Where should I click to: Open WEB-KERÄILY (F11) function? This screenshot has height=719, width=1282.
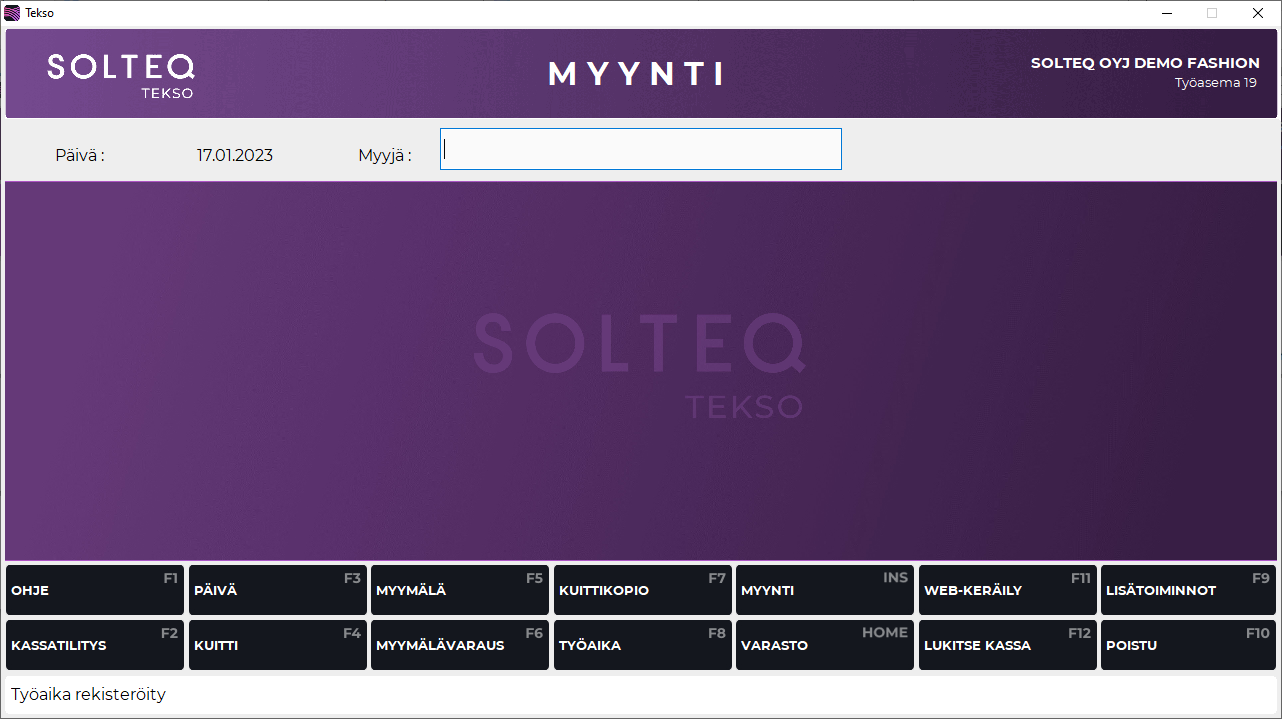pos(1007,590)
